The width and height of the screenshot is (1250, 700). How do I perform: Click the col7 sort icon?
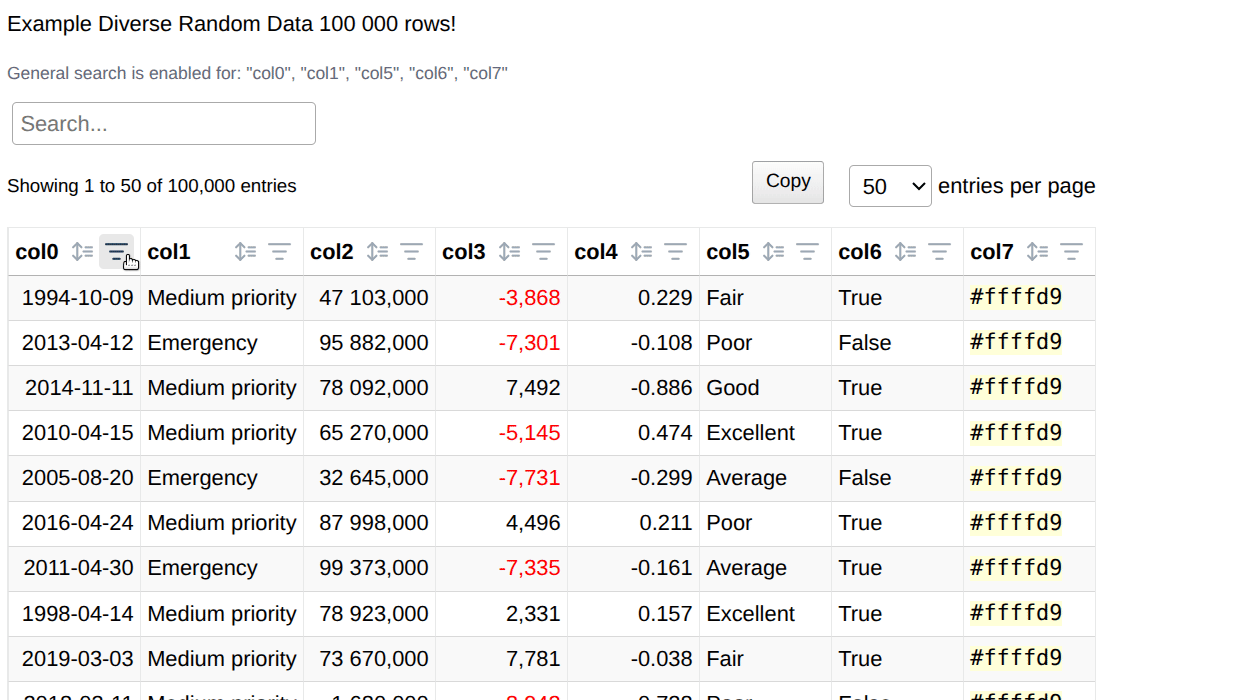pos(1037,252)
